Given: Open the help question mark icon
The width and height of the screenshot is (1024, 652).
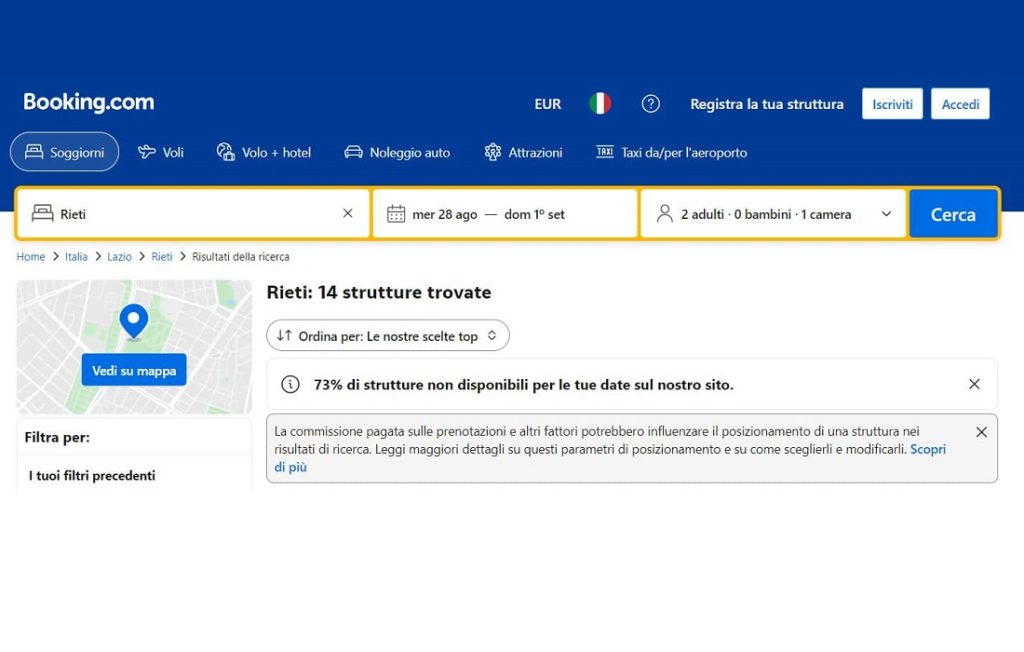Looking at the screenshot, I should 651,104.
